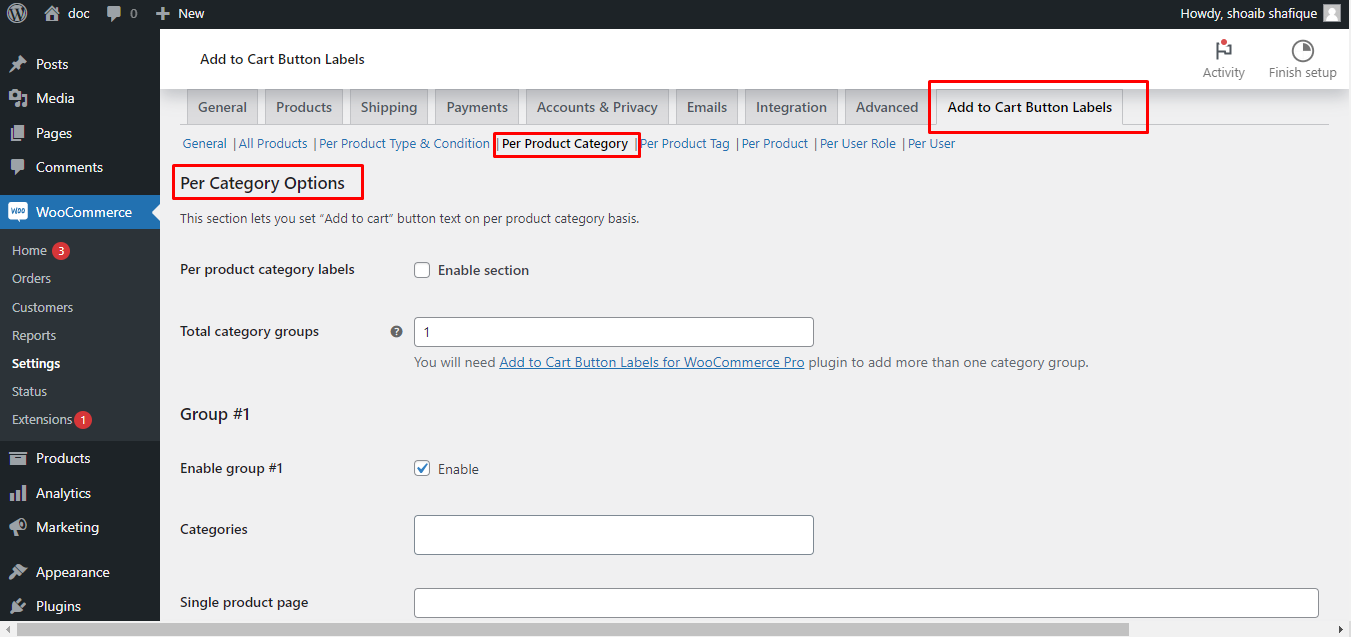Open the All Products sub-section link
Image resolution: width=1351 pixels, height=637 pixels.
(273, 144)
